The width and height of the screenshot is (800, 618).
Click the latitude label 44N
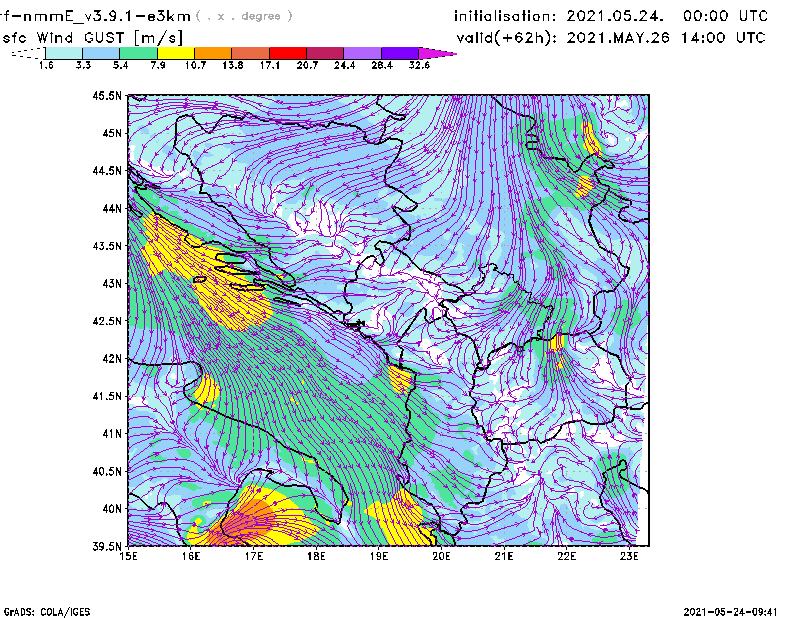click(112, 208)
